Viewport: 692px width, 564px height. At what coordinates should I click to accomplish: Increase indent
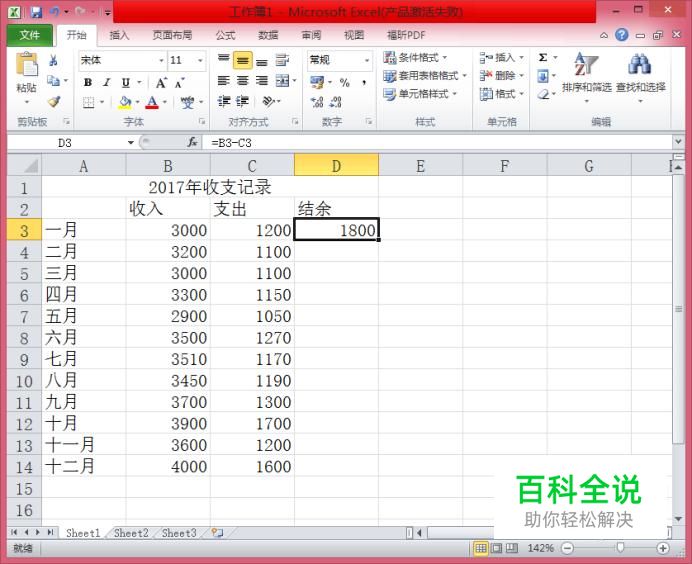242,102
